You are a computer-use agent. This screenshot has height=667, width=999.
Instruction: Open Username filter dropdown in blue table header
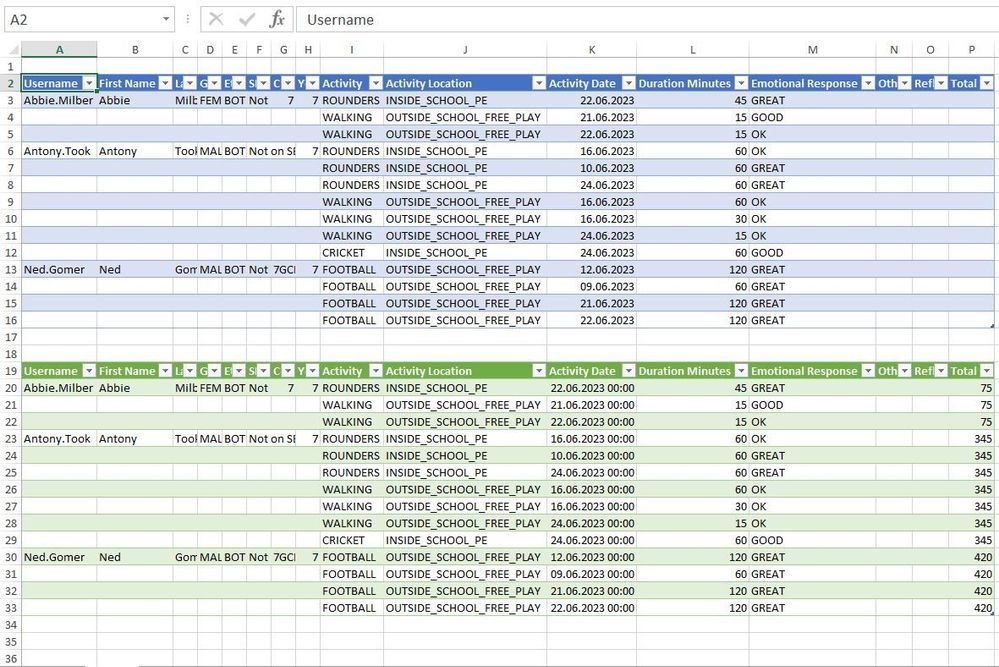pos(89,83)
